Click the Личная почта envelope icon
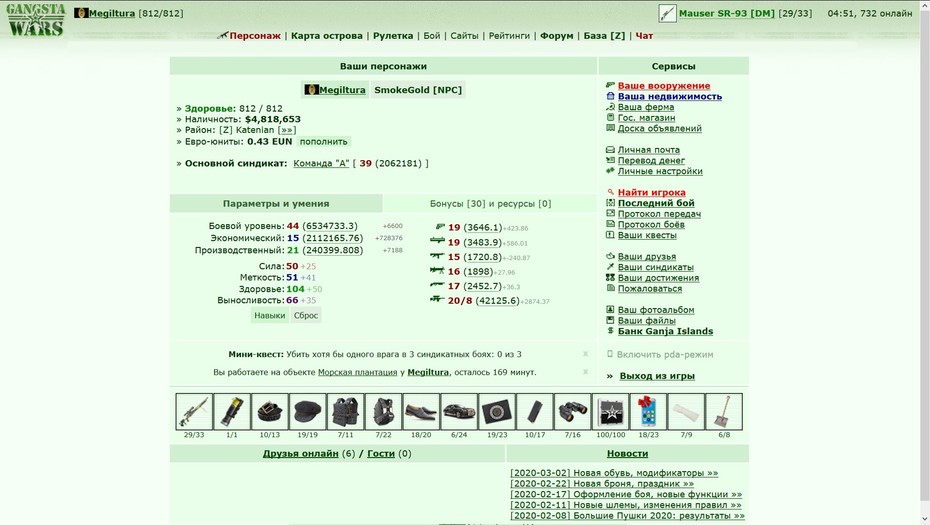The width and height of the screenshot is (930, 525). click(x=610, y=149)
